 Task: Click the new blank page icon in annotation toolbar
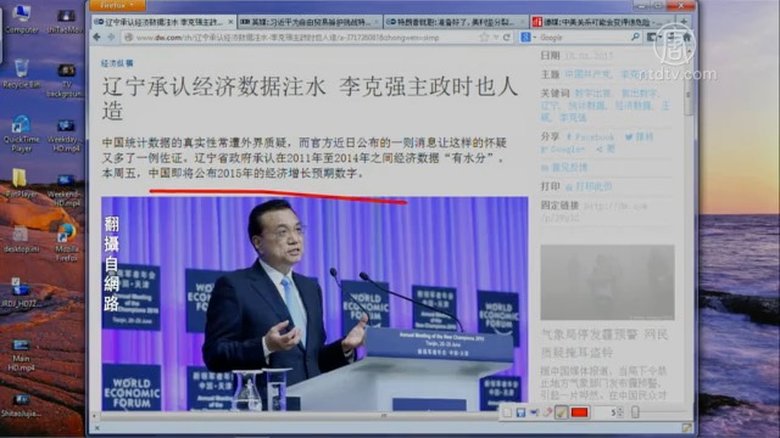tap(508, 412)
